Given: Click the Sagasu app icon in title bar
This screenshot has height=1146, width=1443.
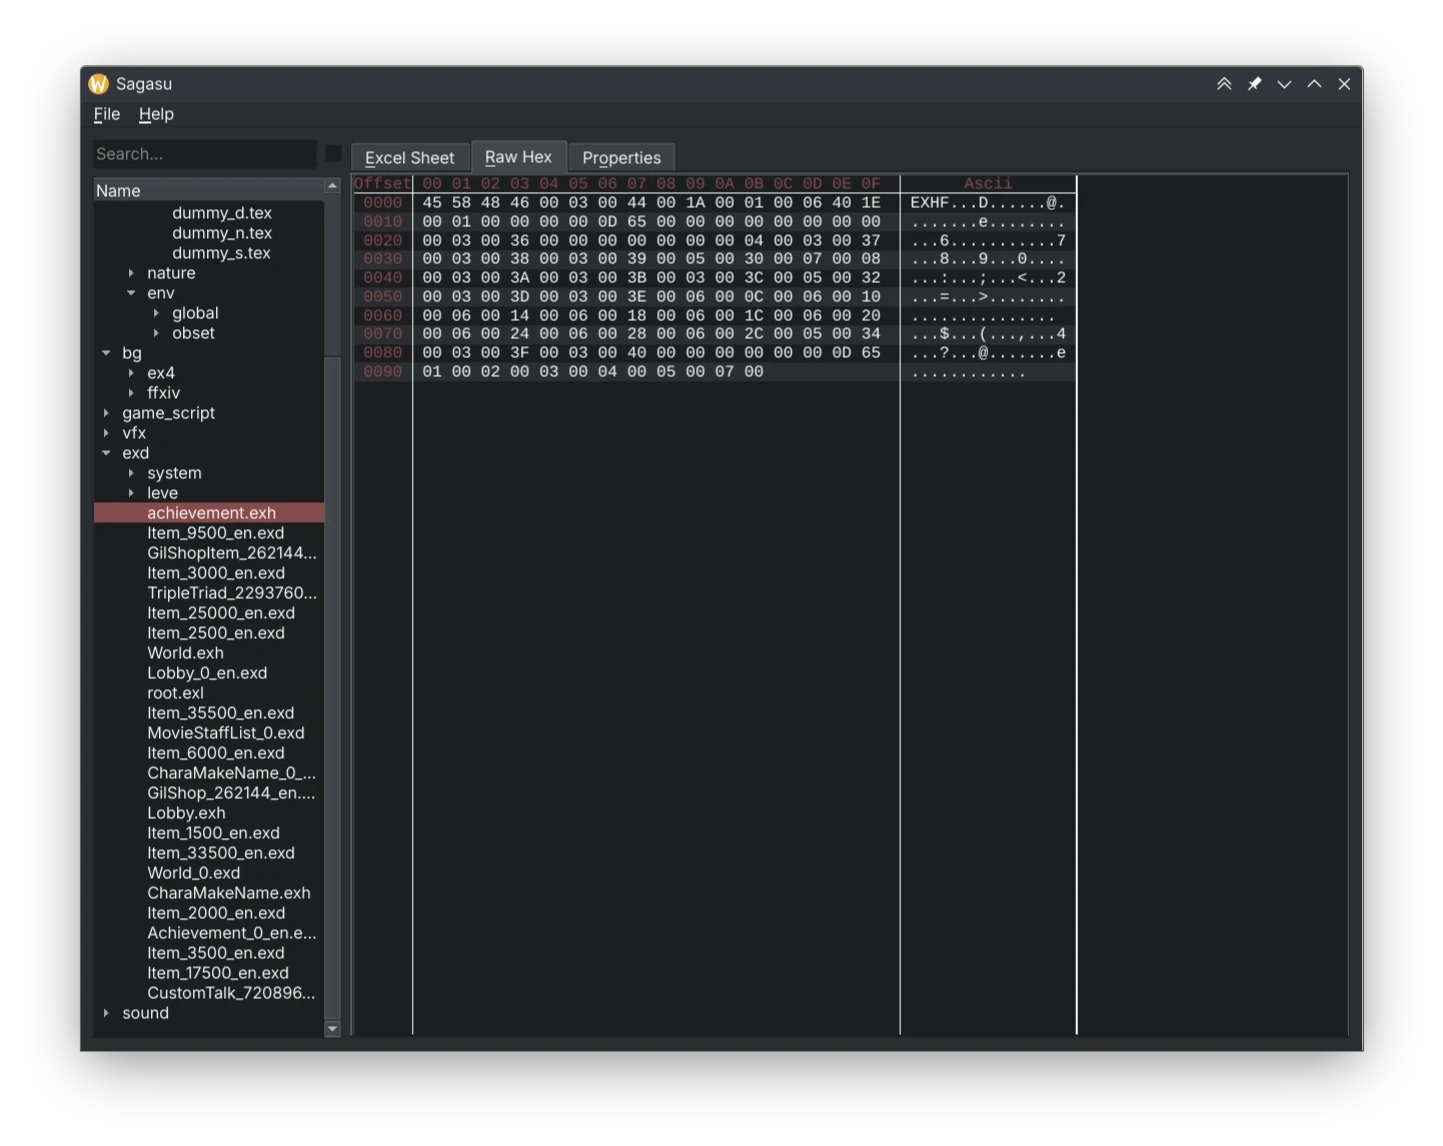Looking at the screenshot, I should (x=98, y=84).
